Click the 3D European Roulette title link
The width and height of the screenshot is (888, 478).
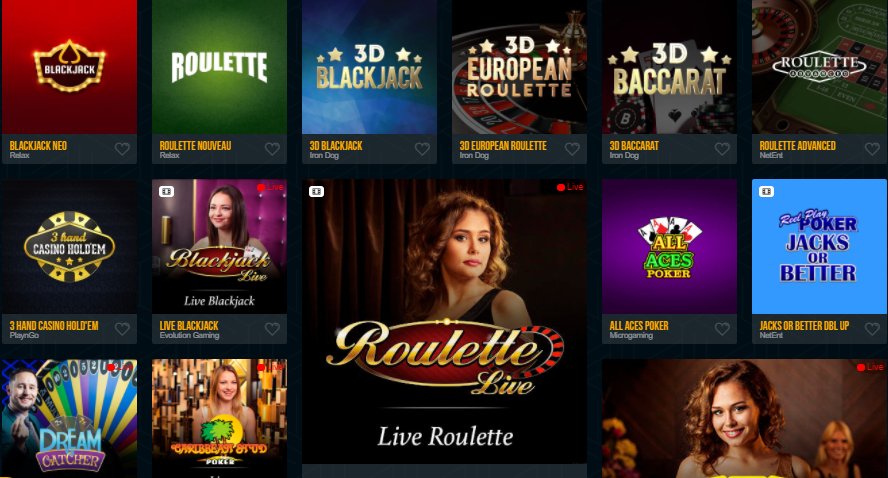pyautogui.click(x=503, y=146)
